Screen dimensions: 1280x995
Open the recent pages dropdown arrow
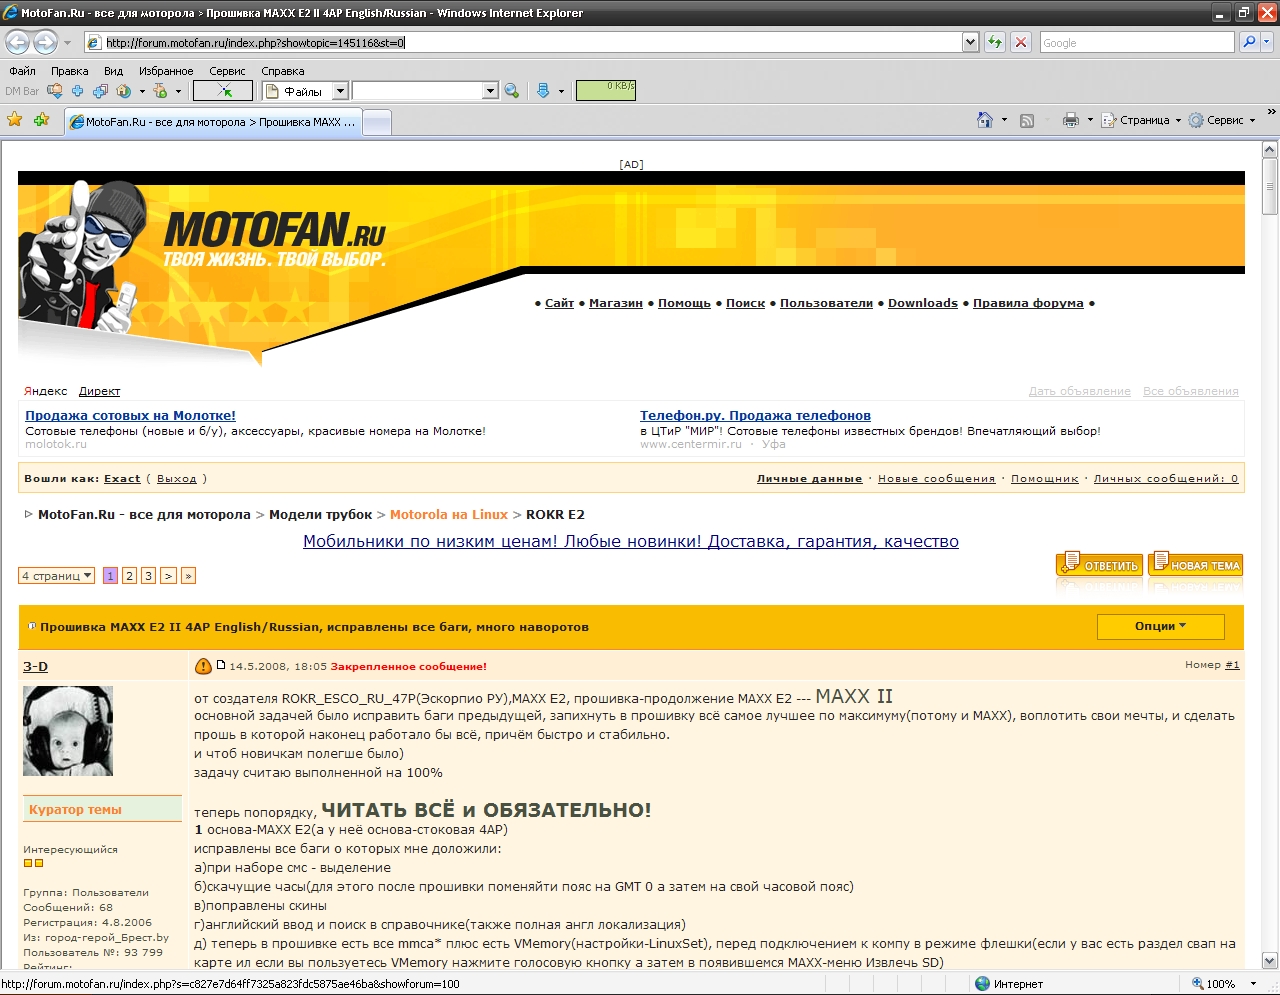click(67, 43)
